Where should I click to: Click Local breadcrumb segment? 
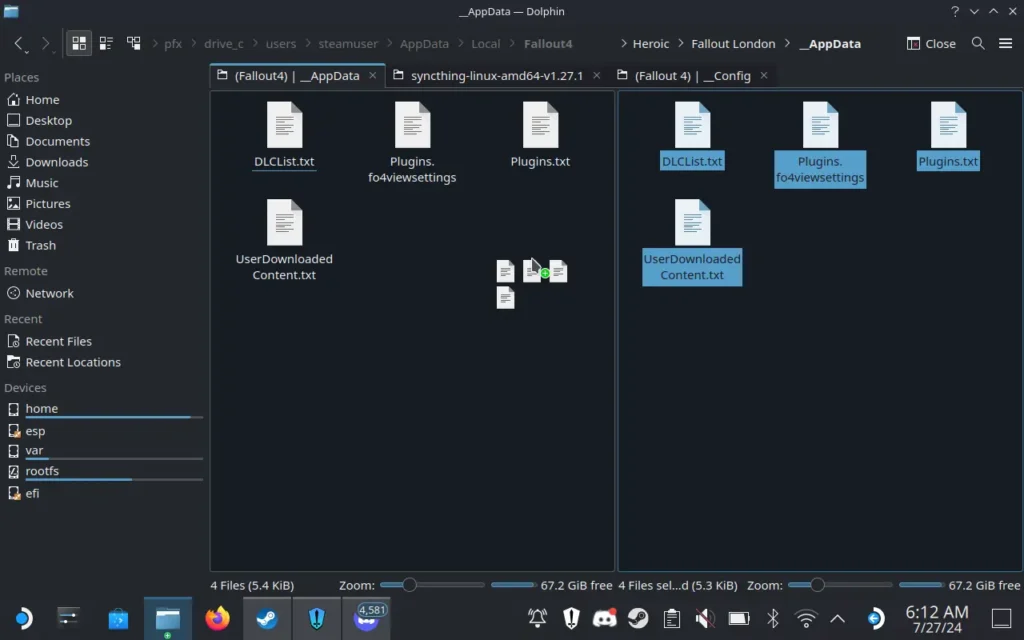[x=486, y=44]
